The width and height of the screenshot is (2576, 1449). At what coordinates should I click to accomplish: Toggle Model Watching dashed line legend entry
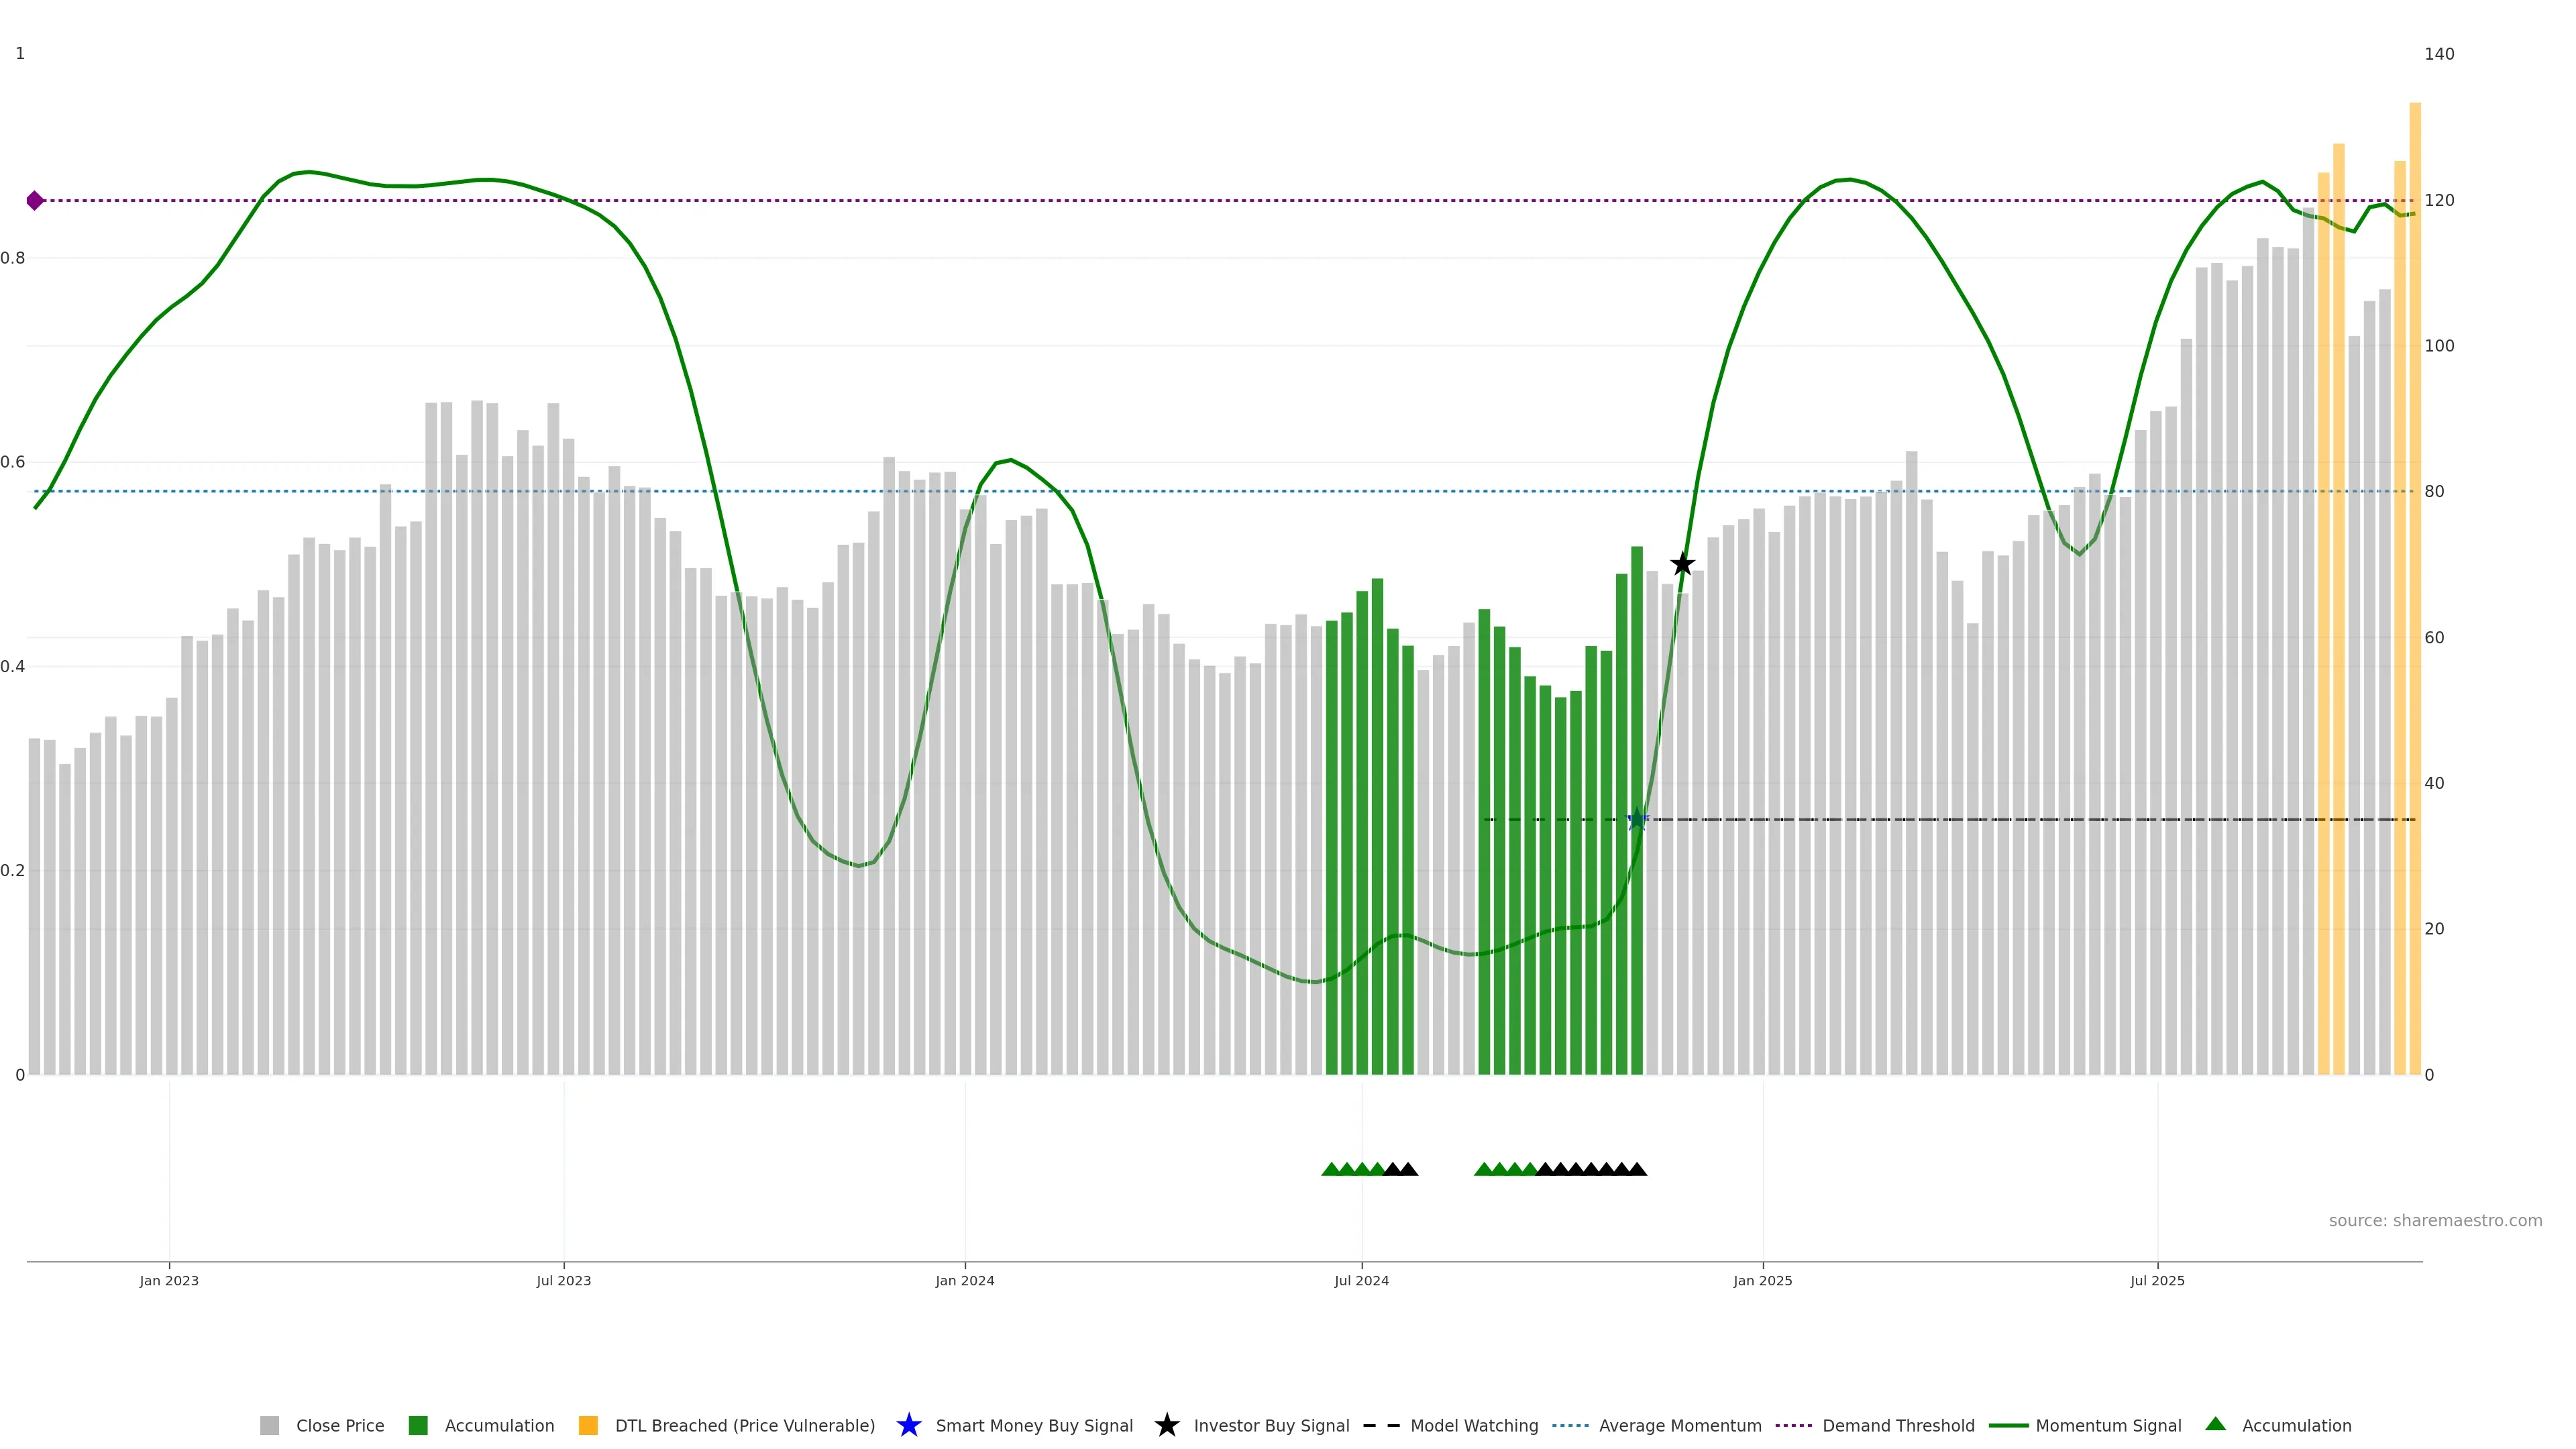pos(1473,1425)
